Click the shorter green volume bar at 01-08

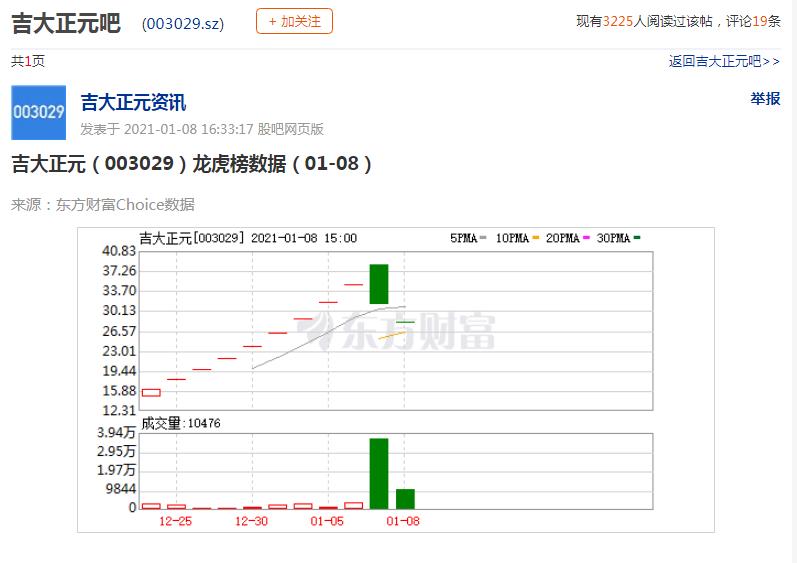(x=405, y=498)
